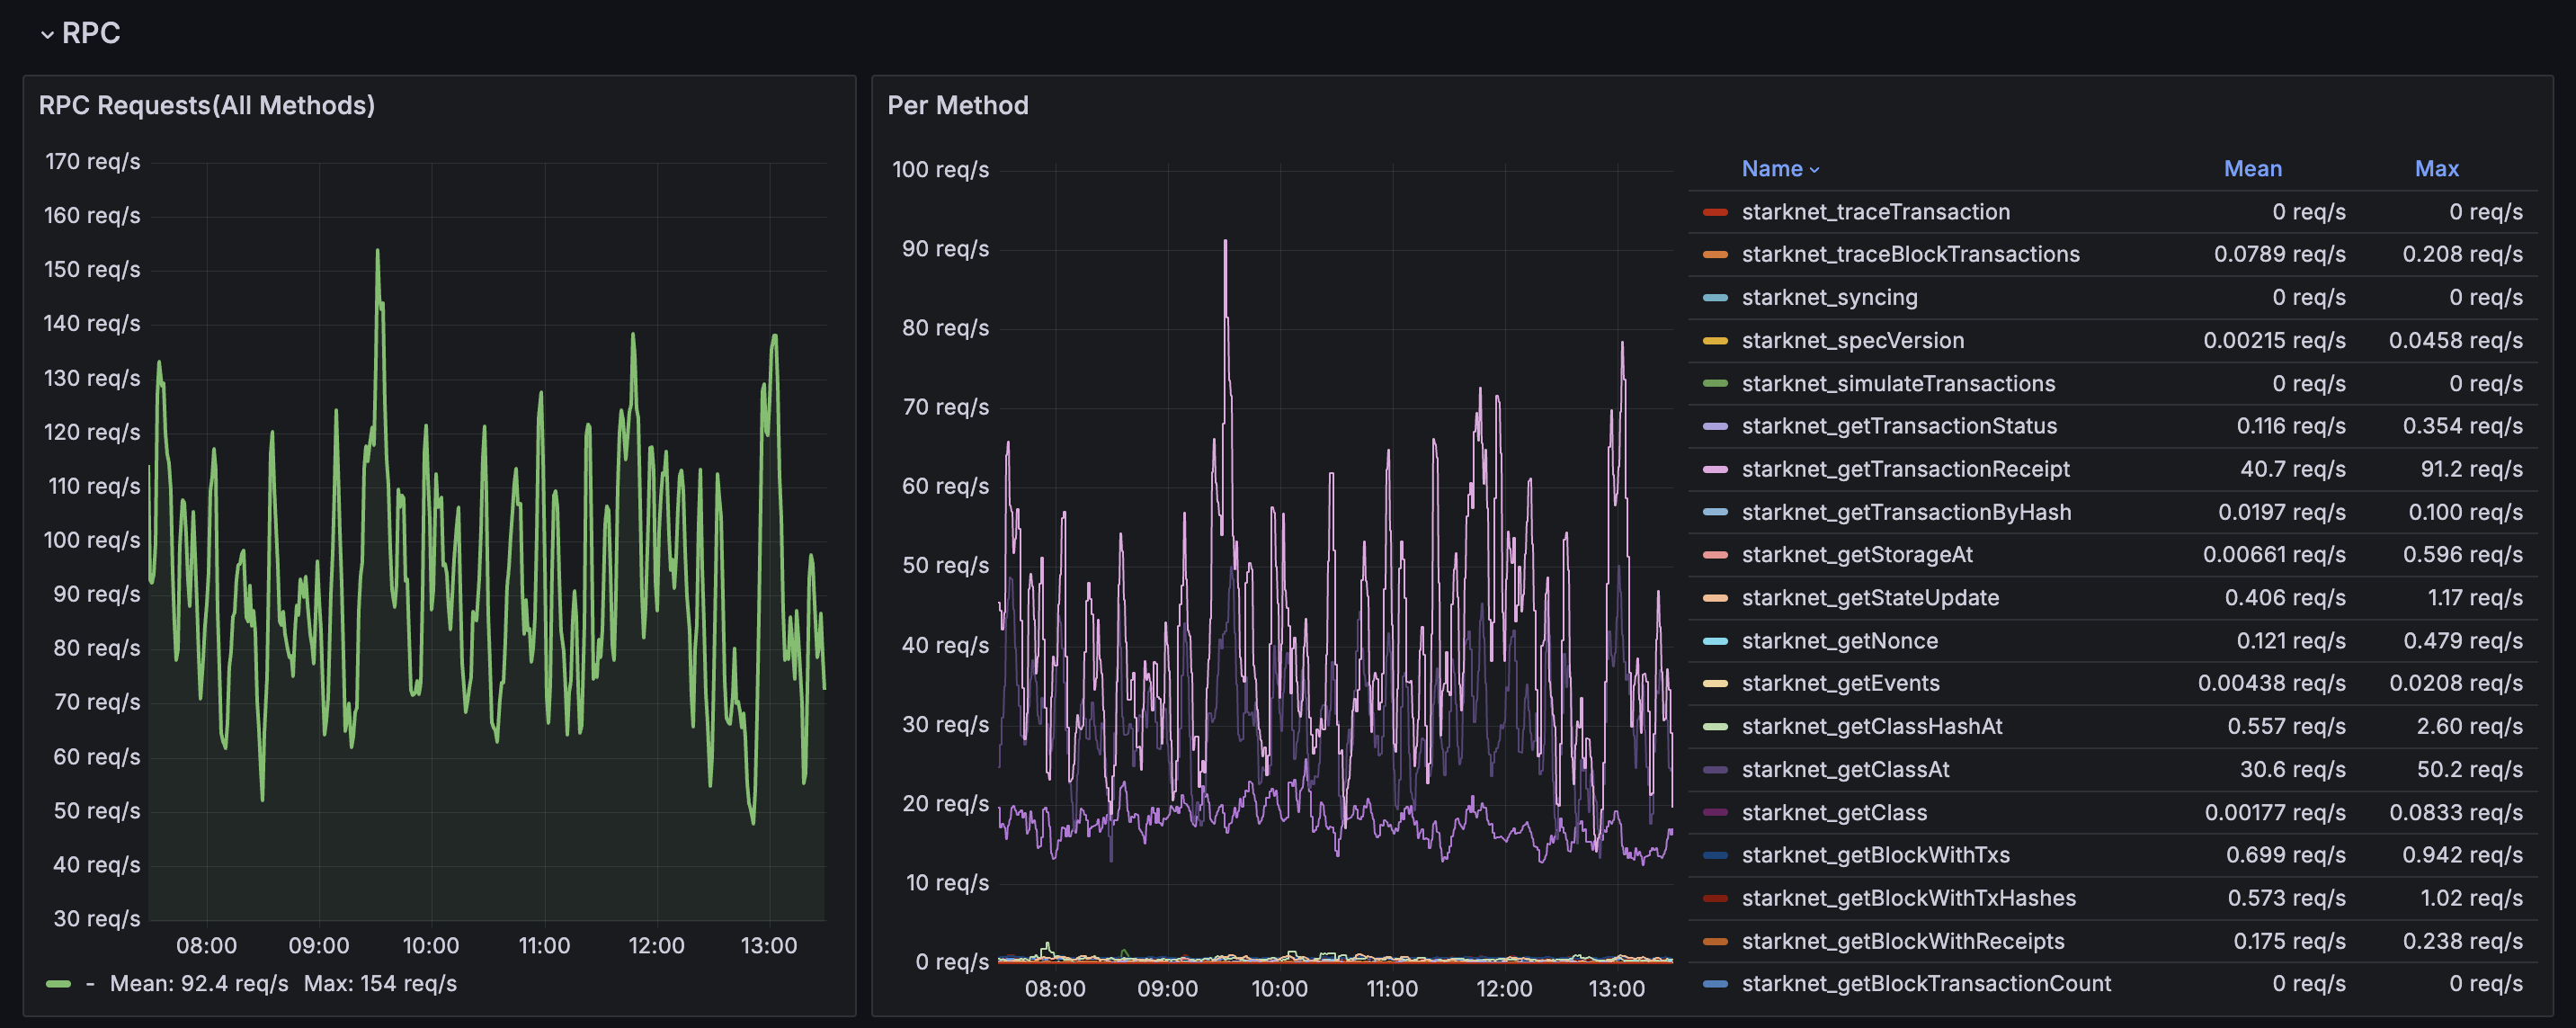The height and width of the screenshot is (1028, 2576).
Task: Select starknet_syncing legend name
Action: click(1829, 298)
